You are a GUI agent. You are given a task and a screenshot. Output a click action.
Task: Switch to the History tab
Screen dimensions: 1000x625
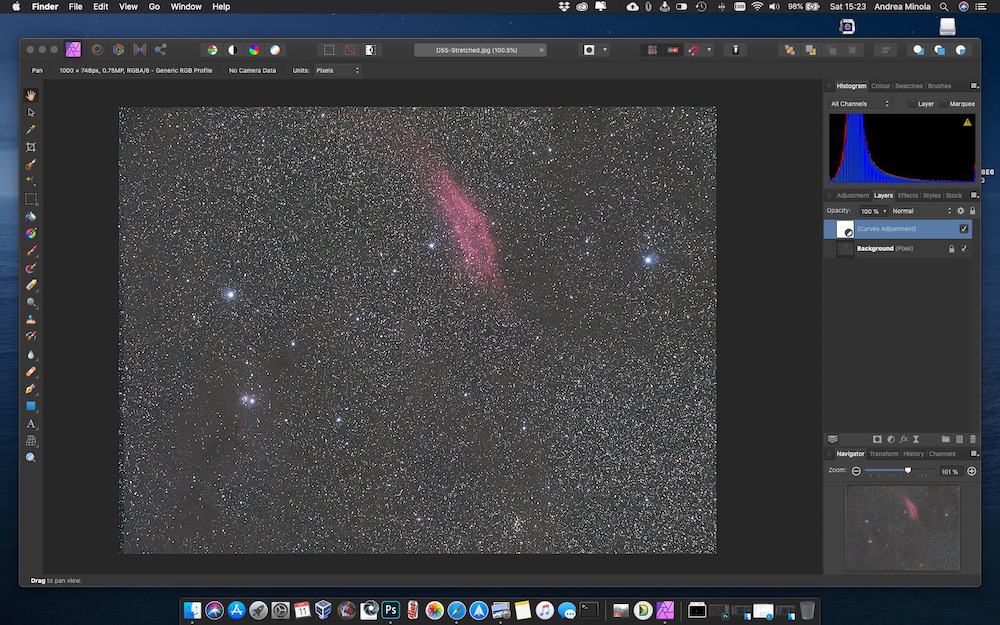[913, 453]
